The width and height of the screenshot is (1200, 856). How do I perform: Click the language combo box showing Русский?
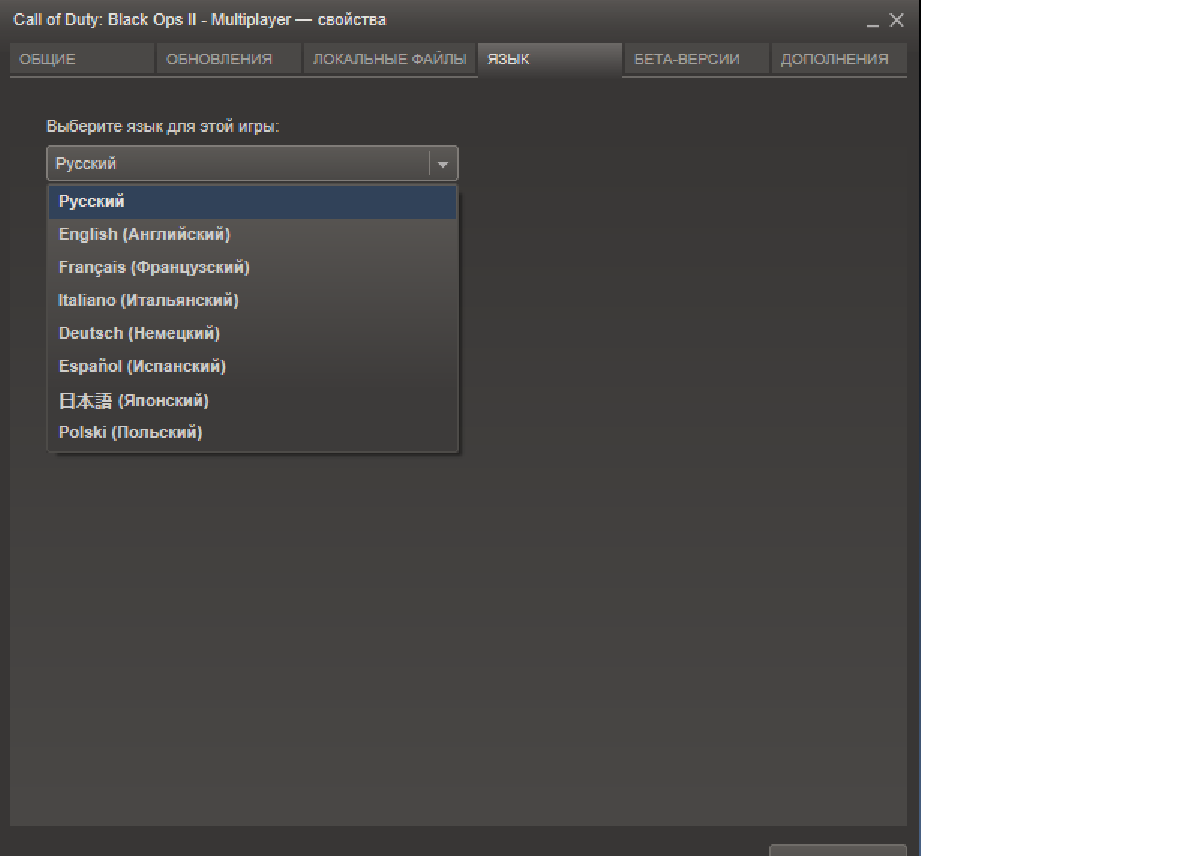point(252,164)
